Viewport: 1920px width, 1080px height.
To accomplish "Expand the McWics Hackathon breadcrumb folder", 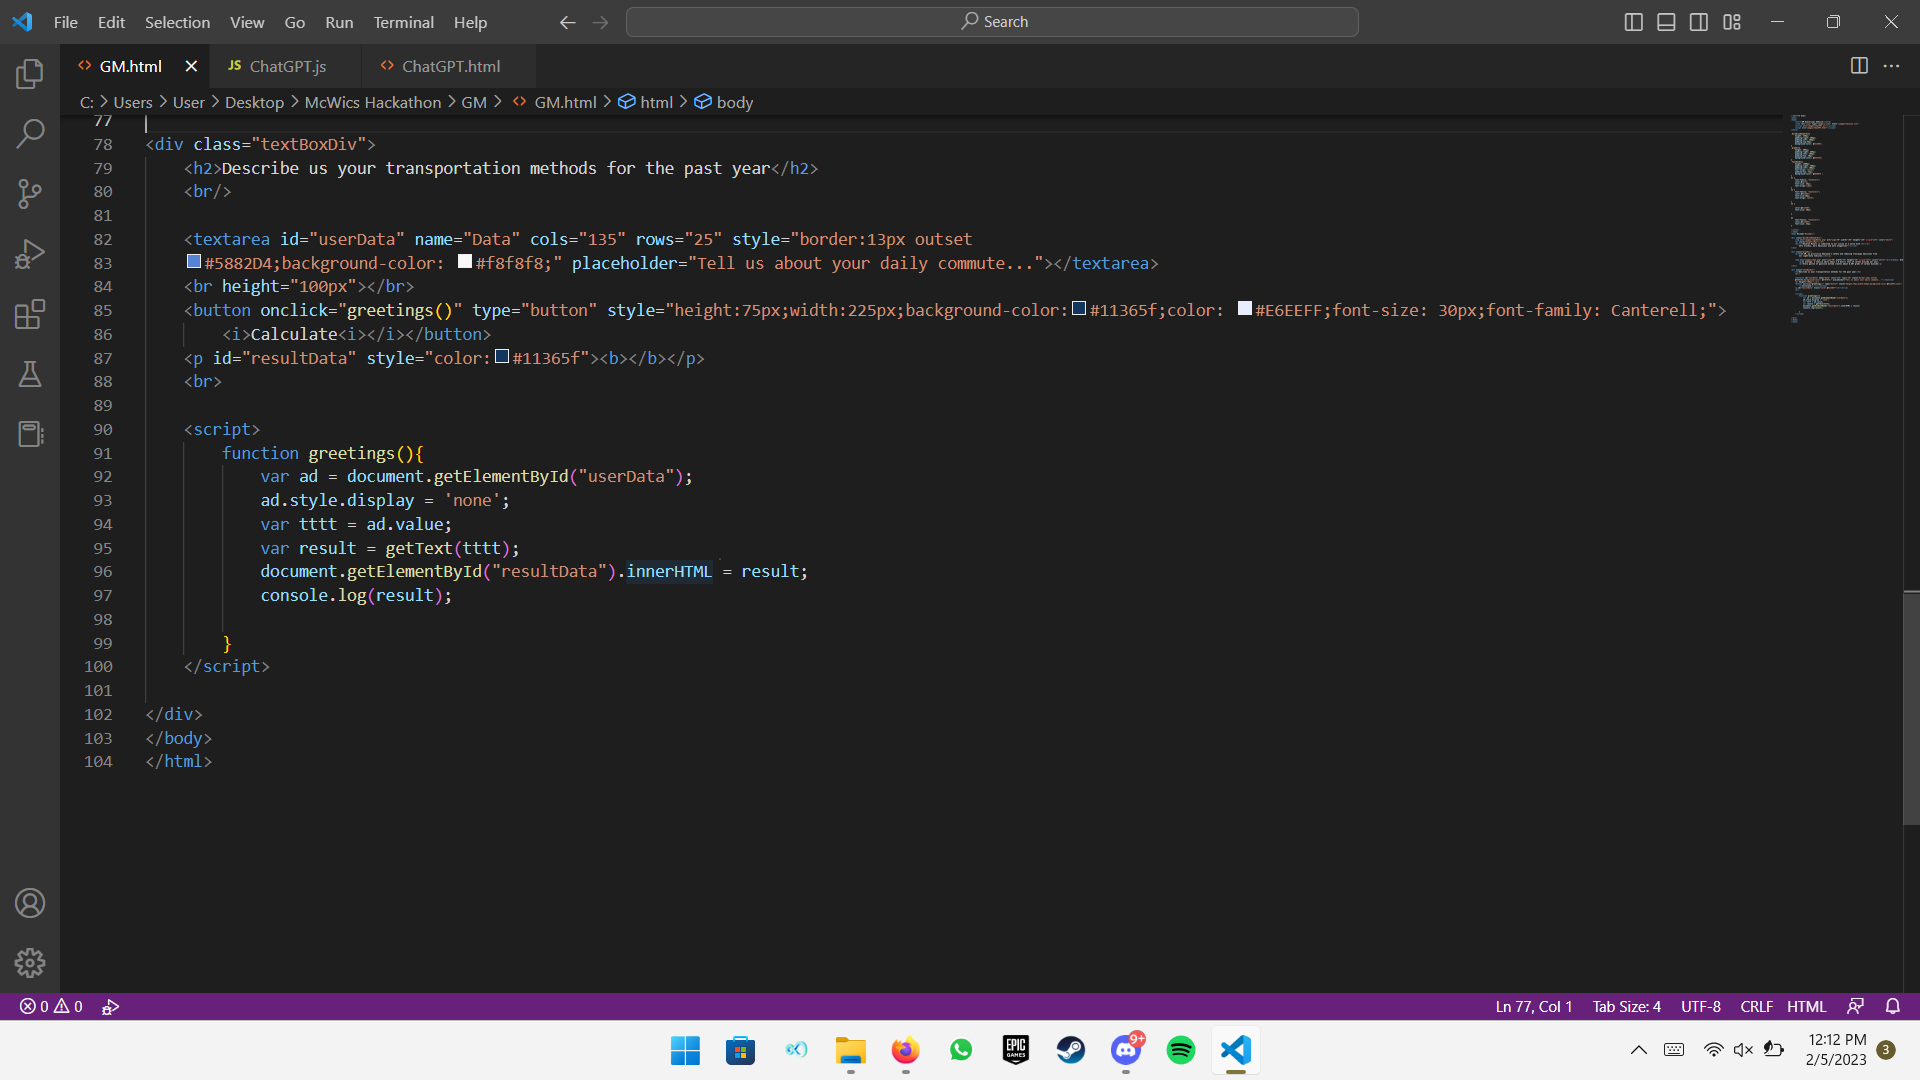I will click(x=372, y=102).
